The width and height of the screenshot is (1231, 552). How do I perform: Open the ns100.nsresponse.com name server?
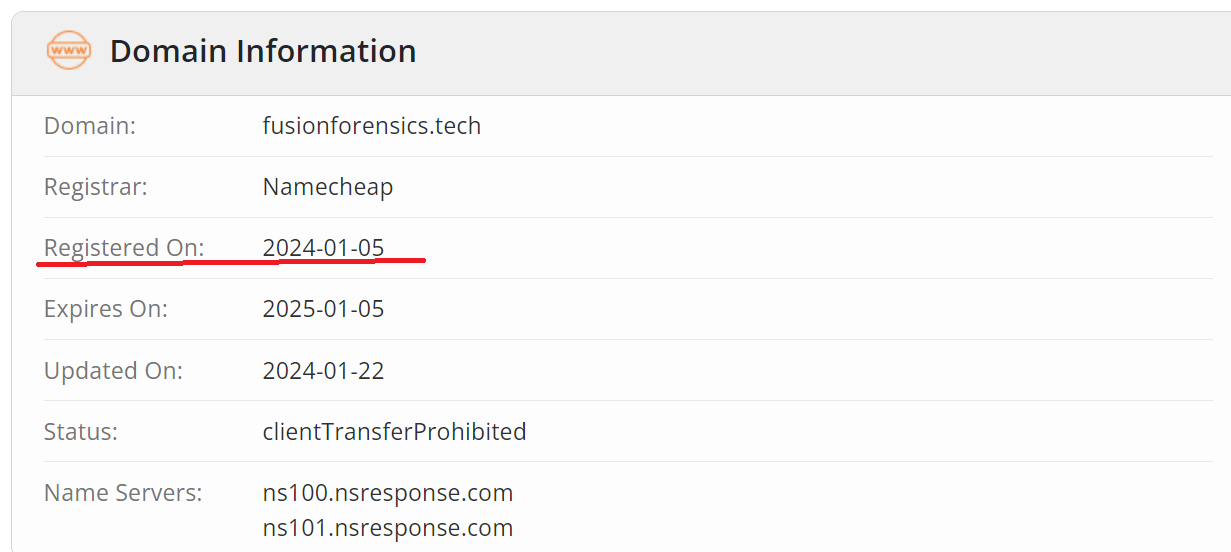click(x=387, y=493)
